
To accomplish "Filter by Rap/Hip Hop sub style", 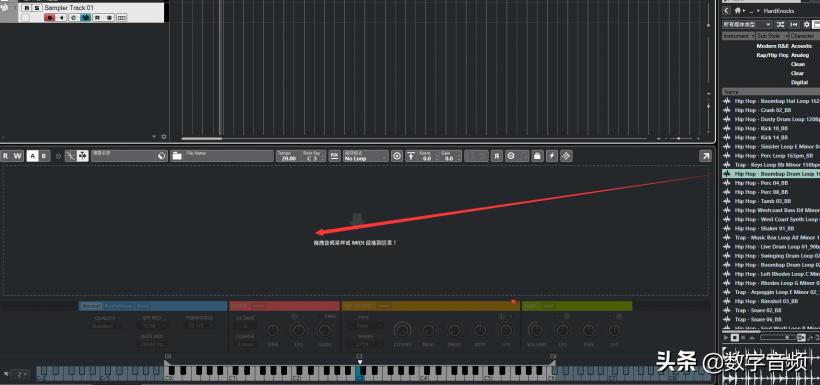I will point(772,55).
